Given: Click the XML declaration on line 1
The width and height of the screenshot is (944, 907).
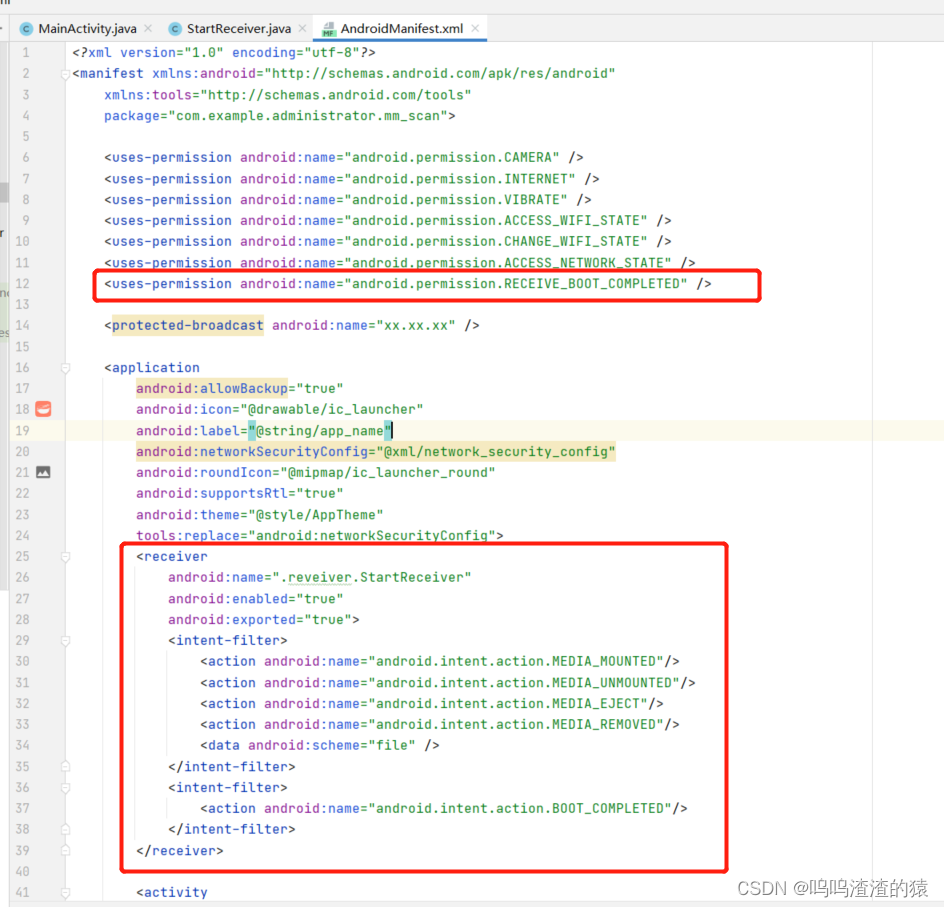Looking at the screenshot, I should click(224, 53).
